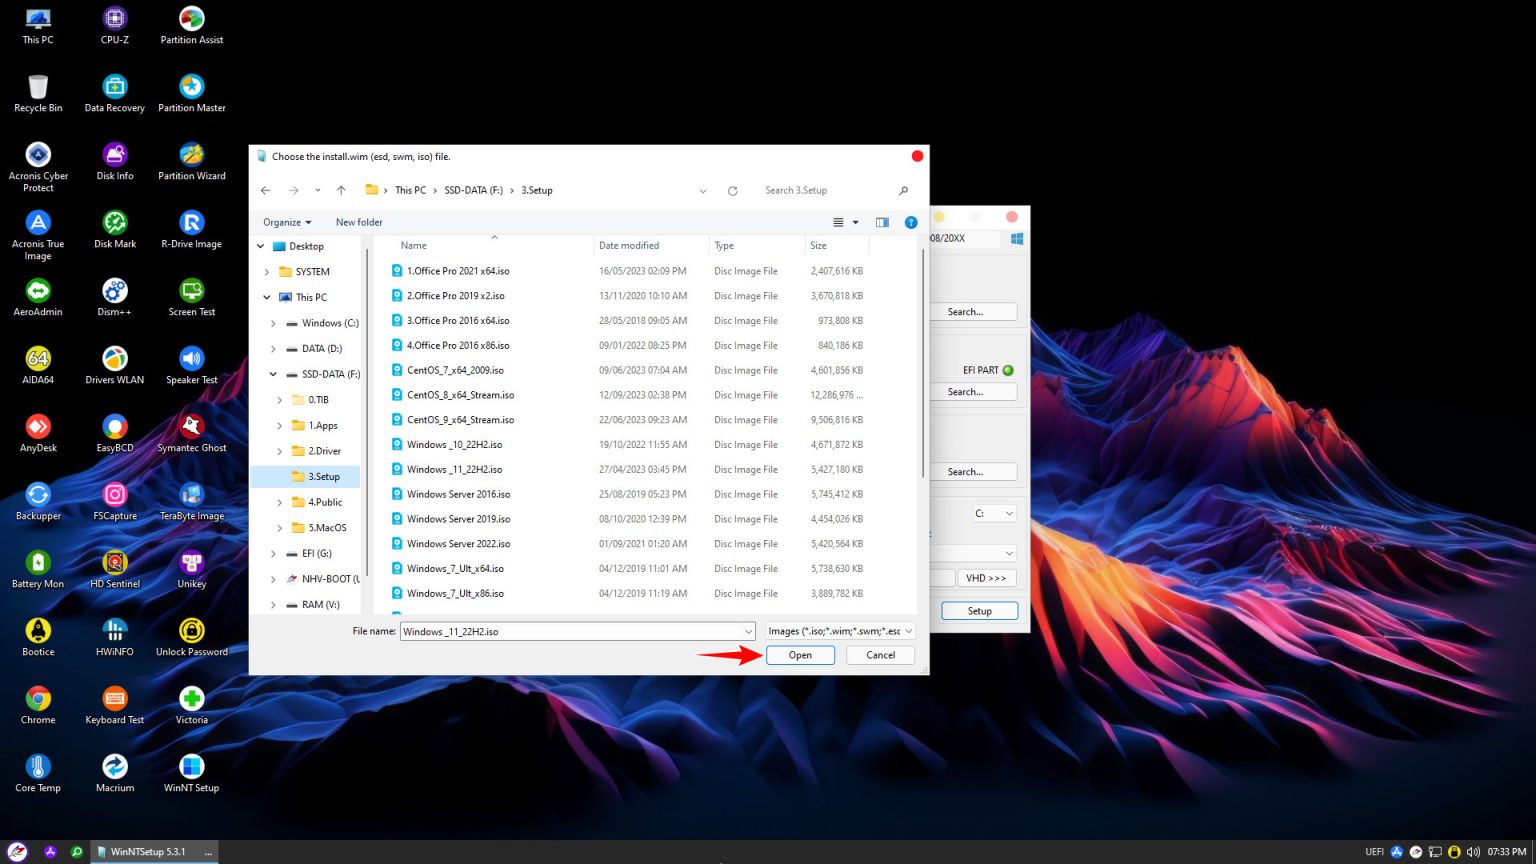The height and width of the screenshot is (864, 1536).
Task: Toggle the preview pane in the dialog toolbar
Action: (882, 222)
